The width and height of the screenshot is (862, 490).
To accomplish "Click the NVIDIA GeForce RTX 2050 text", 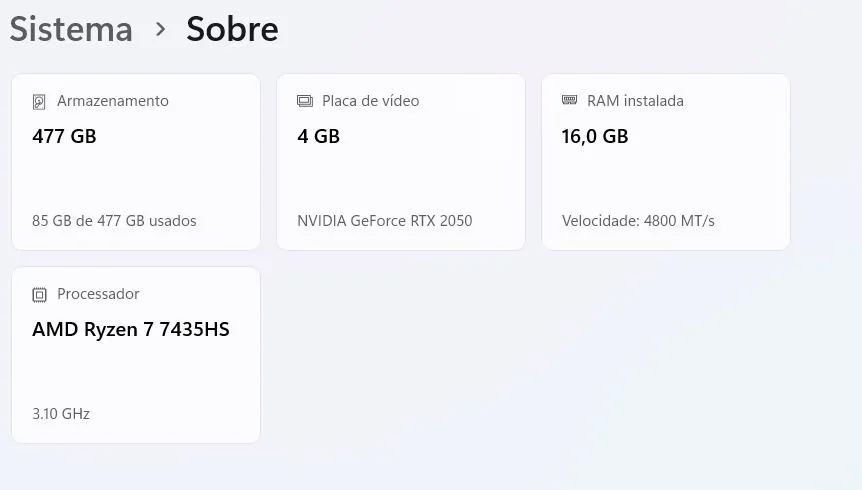I will click(x=384, y=221).
